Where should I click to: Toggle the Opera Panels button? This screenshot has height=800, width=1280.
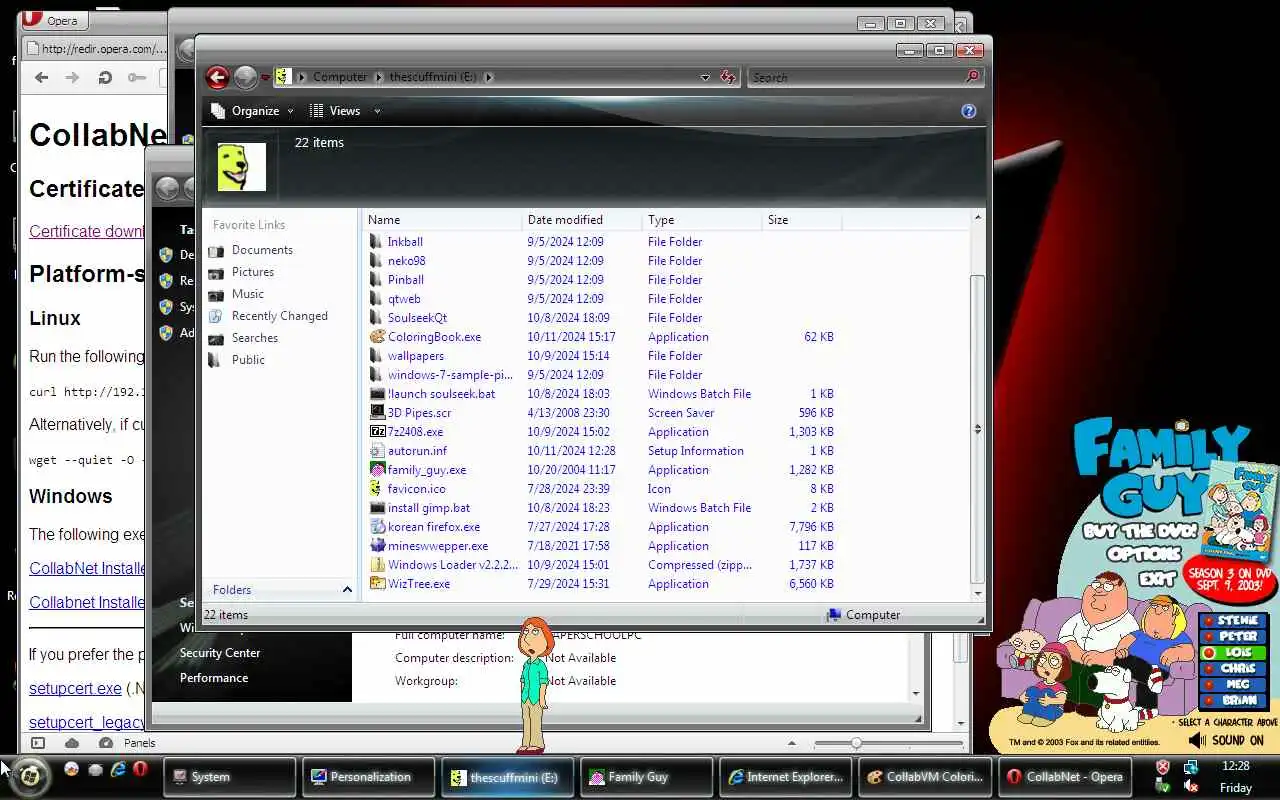click(x=38, y=743)
